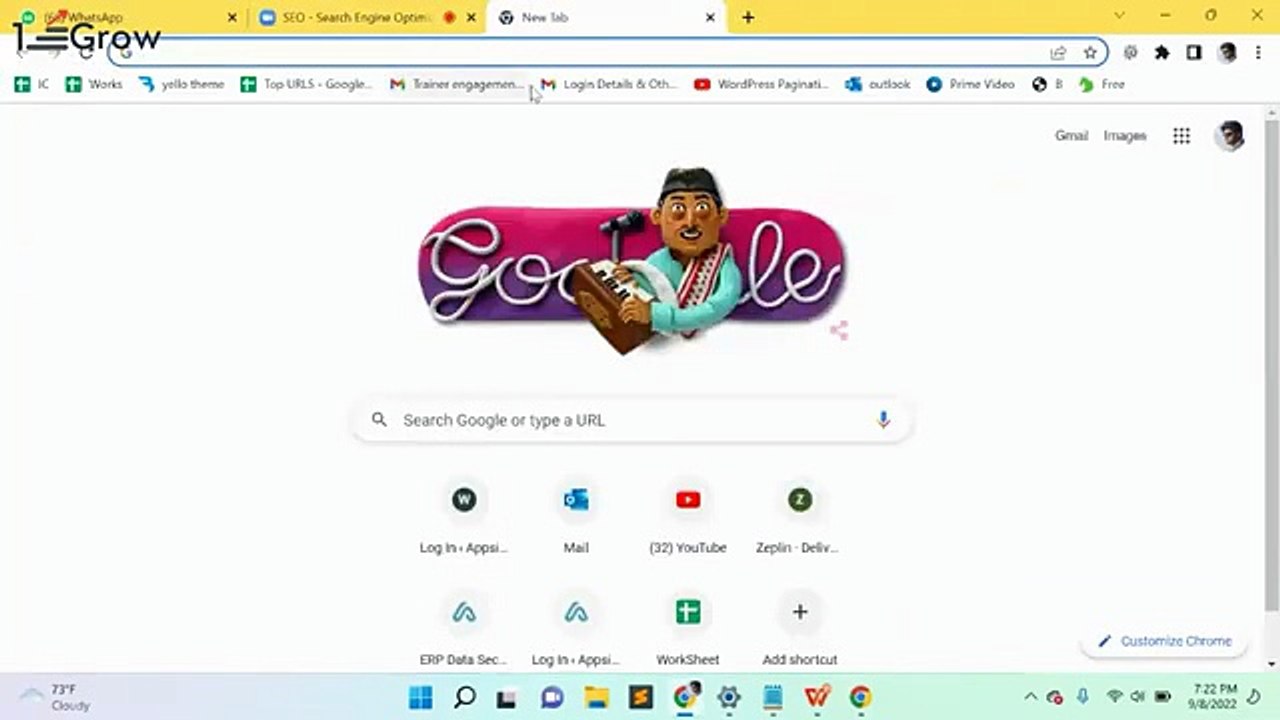Open Sublime Text from the taskbar
Image resolution: width=1280 pixels, height=720 pixels.
pyautogui.click(x=640, y=697)
